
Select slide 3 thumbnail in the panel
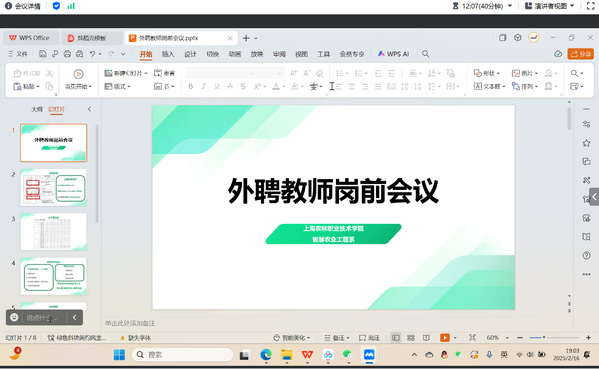pos(53,232)
